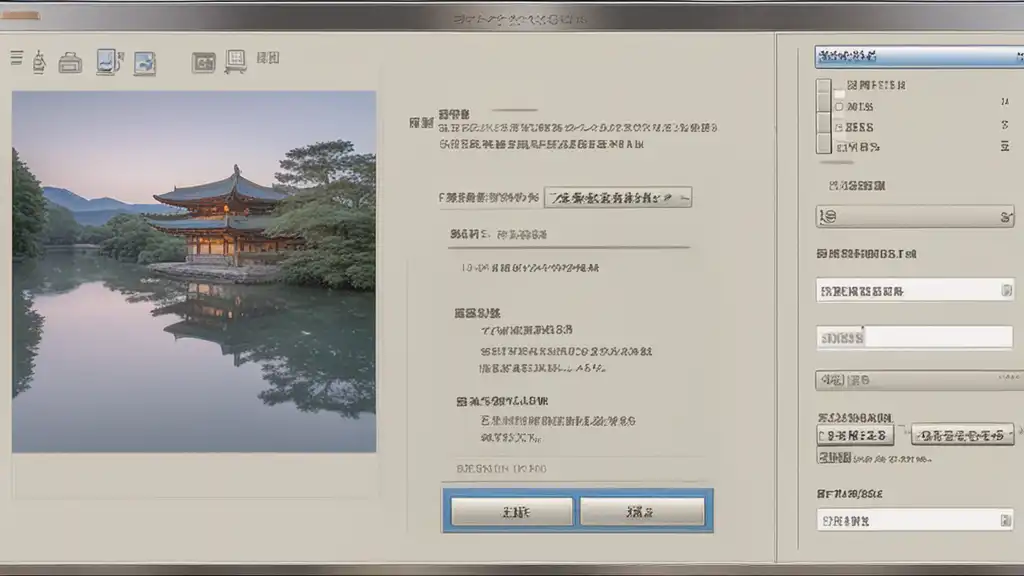This screenshot has width=1024, height=576.
Task: Click the right button in the blue footer bar
Action: click(642, 511)
